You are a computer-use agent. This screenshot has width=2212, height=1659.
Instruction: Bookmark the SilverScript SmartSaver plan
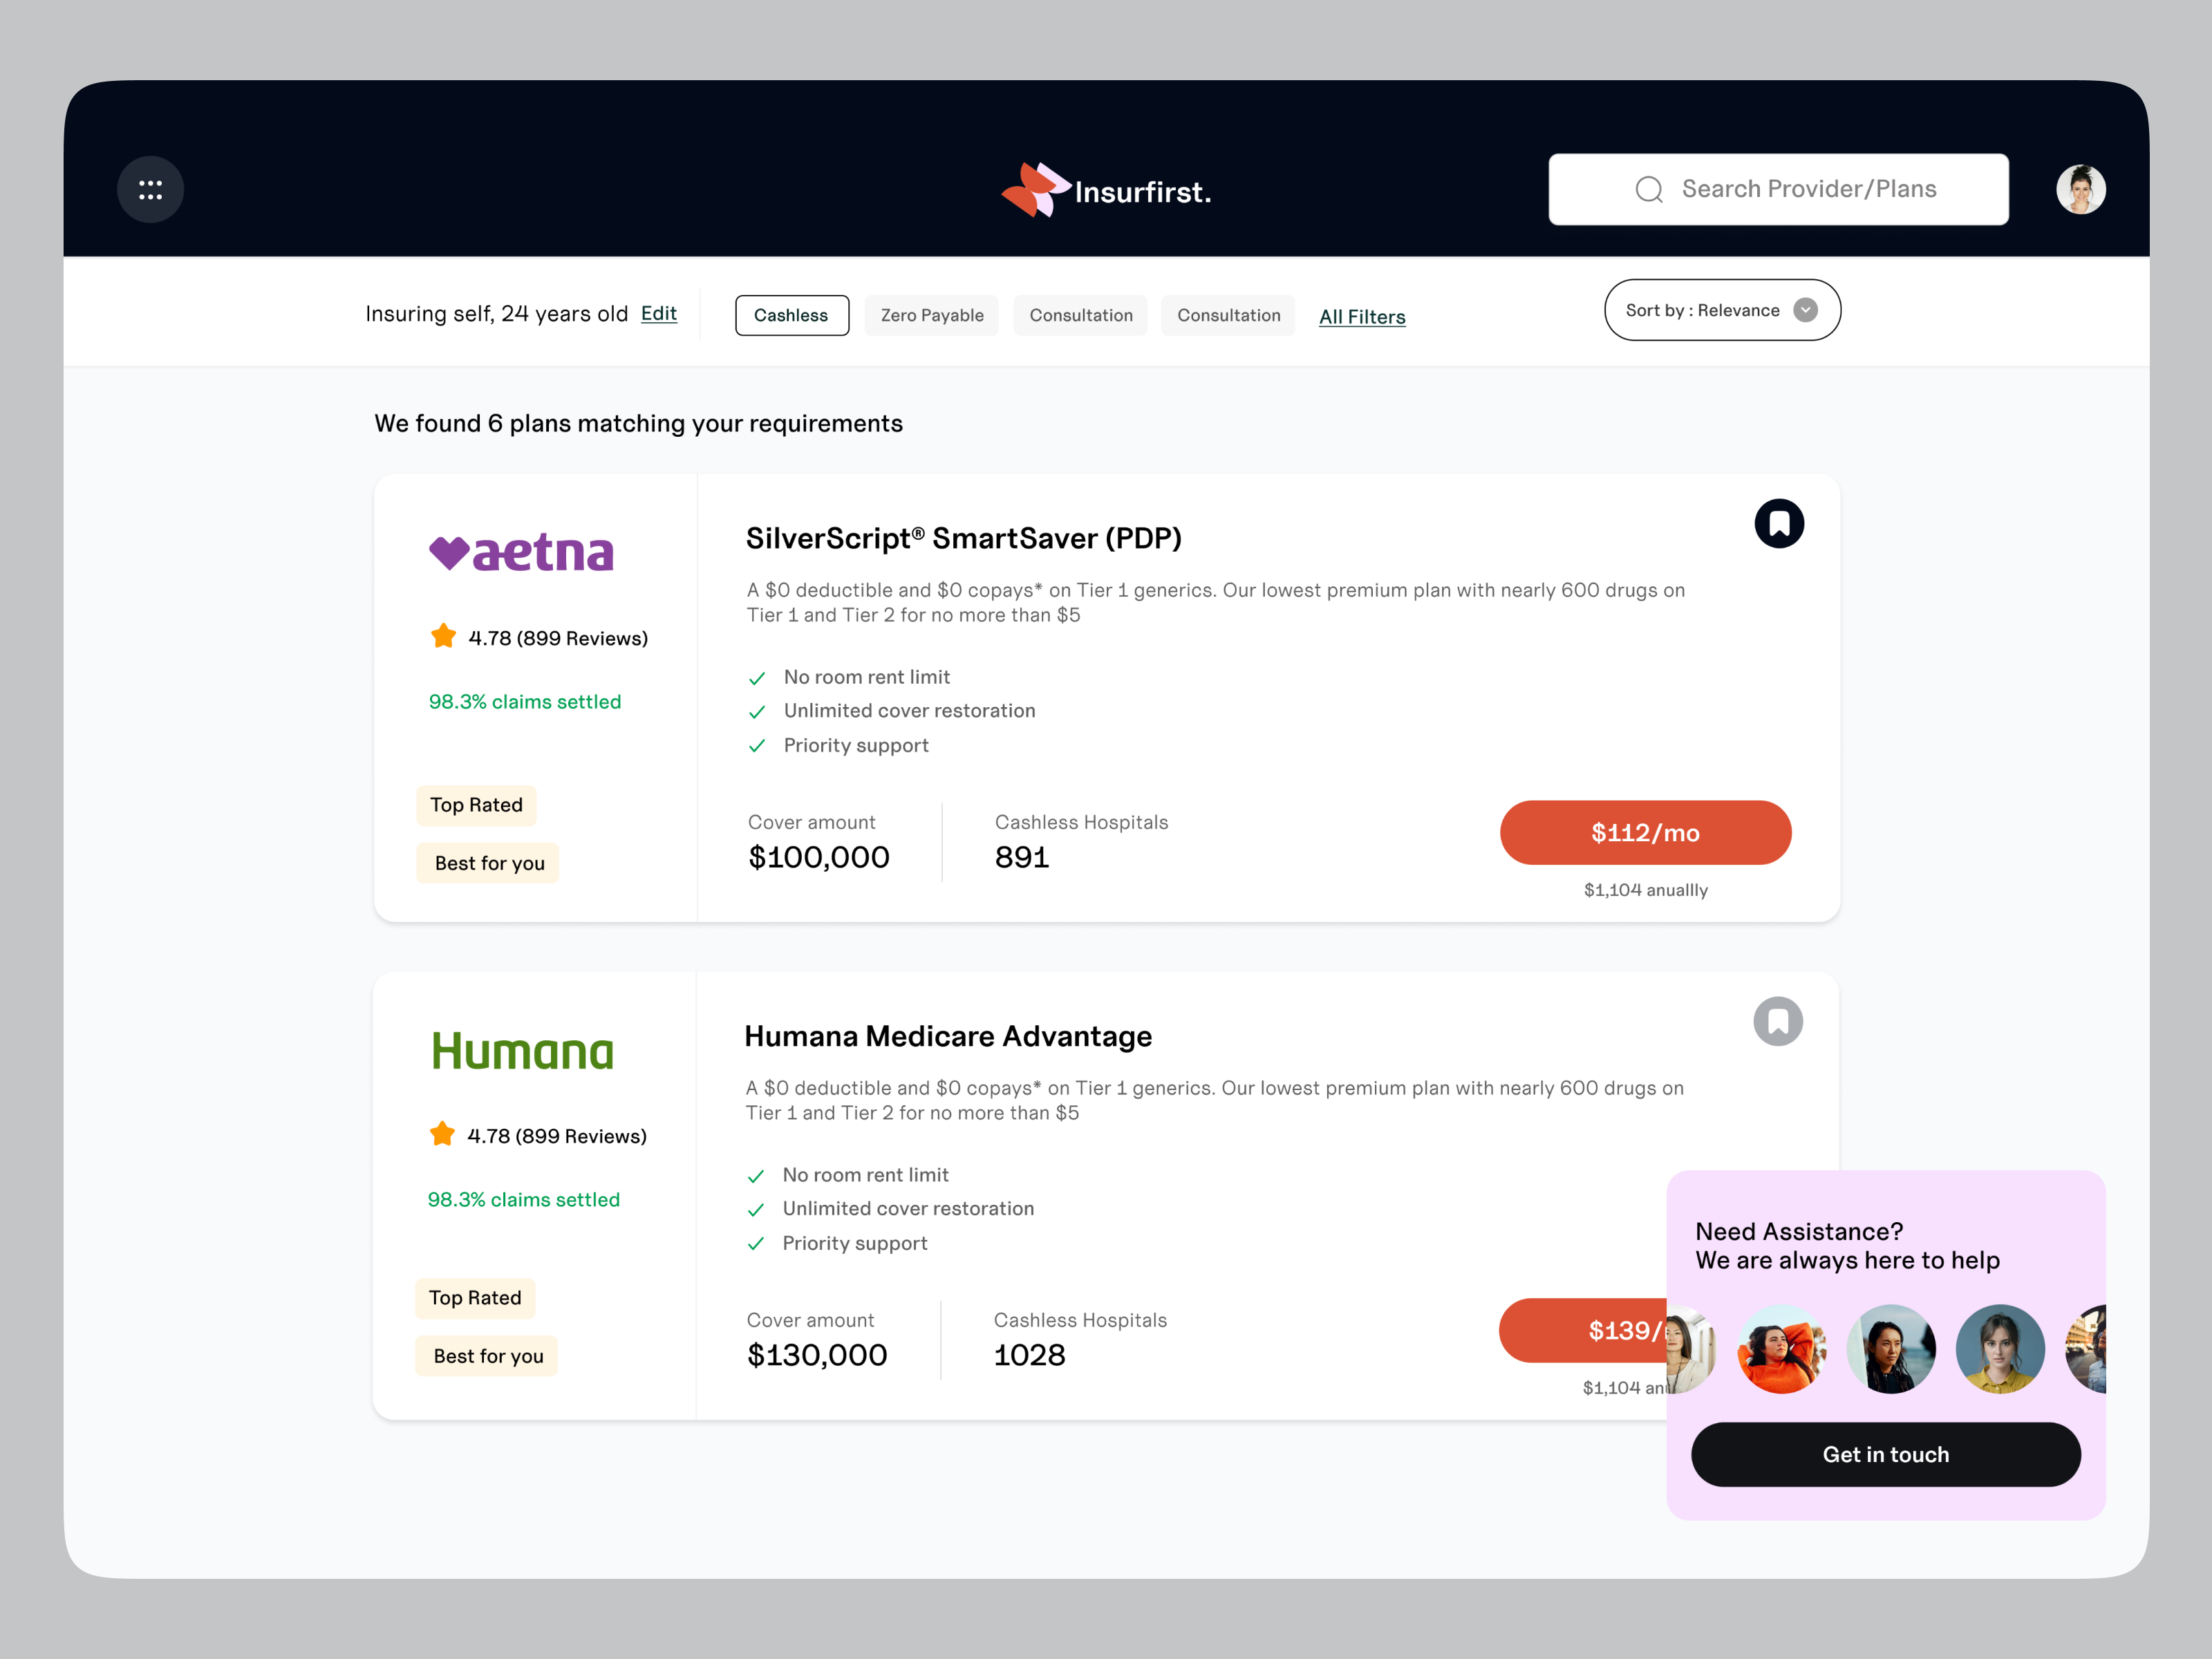[x=1779, y=523]
